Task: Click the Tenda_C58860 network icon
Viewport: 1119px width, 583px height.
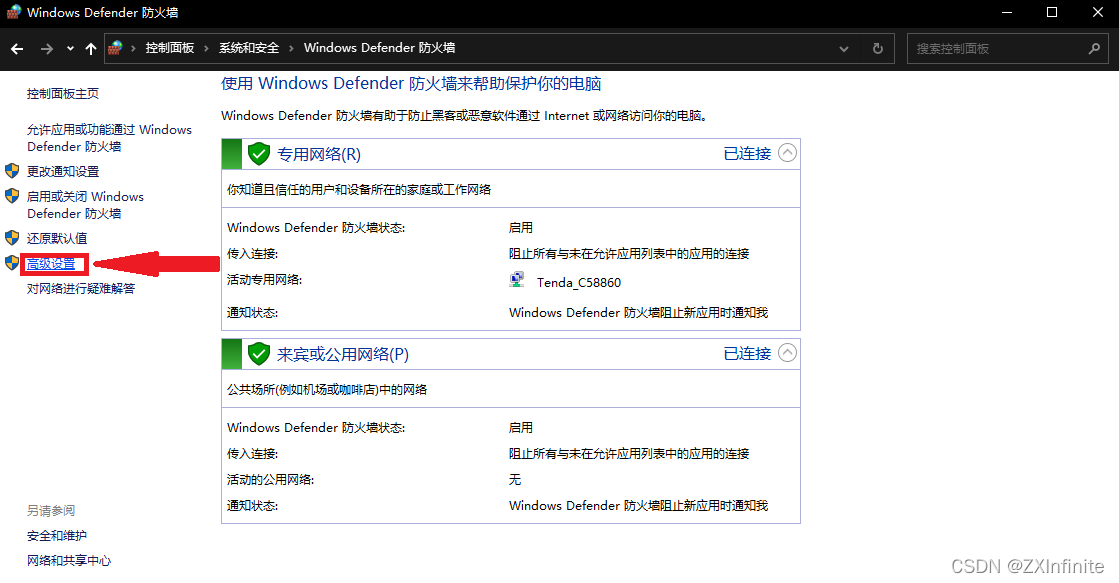Action: [517, 280]
